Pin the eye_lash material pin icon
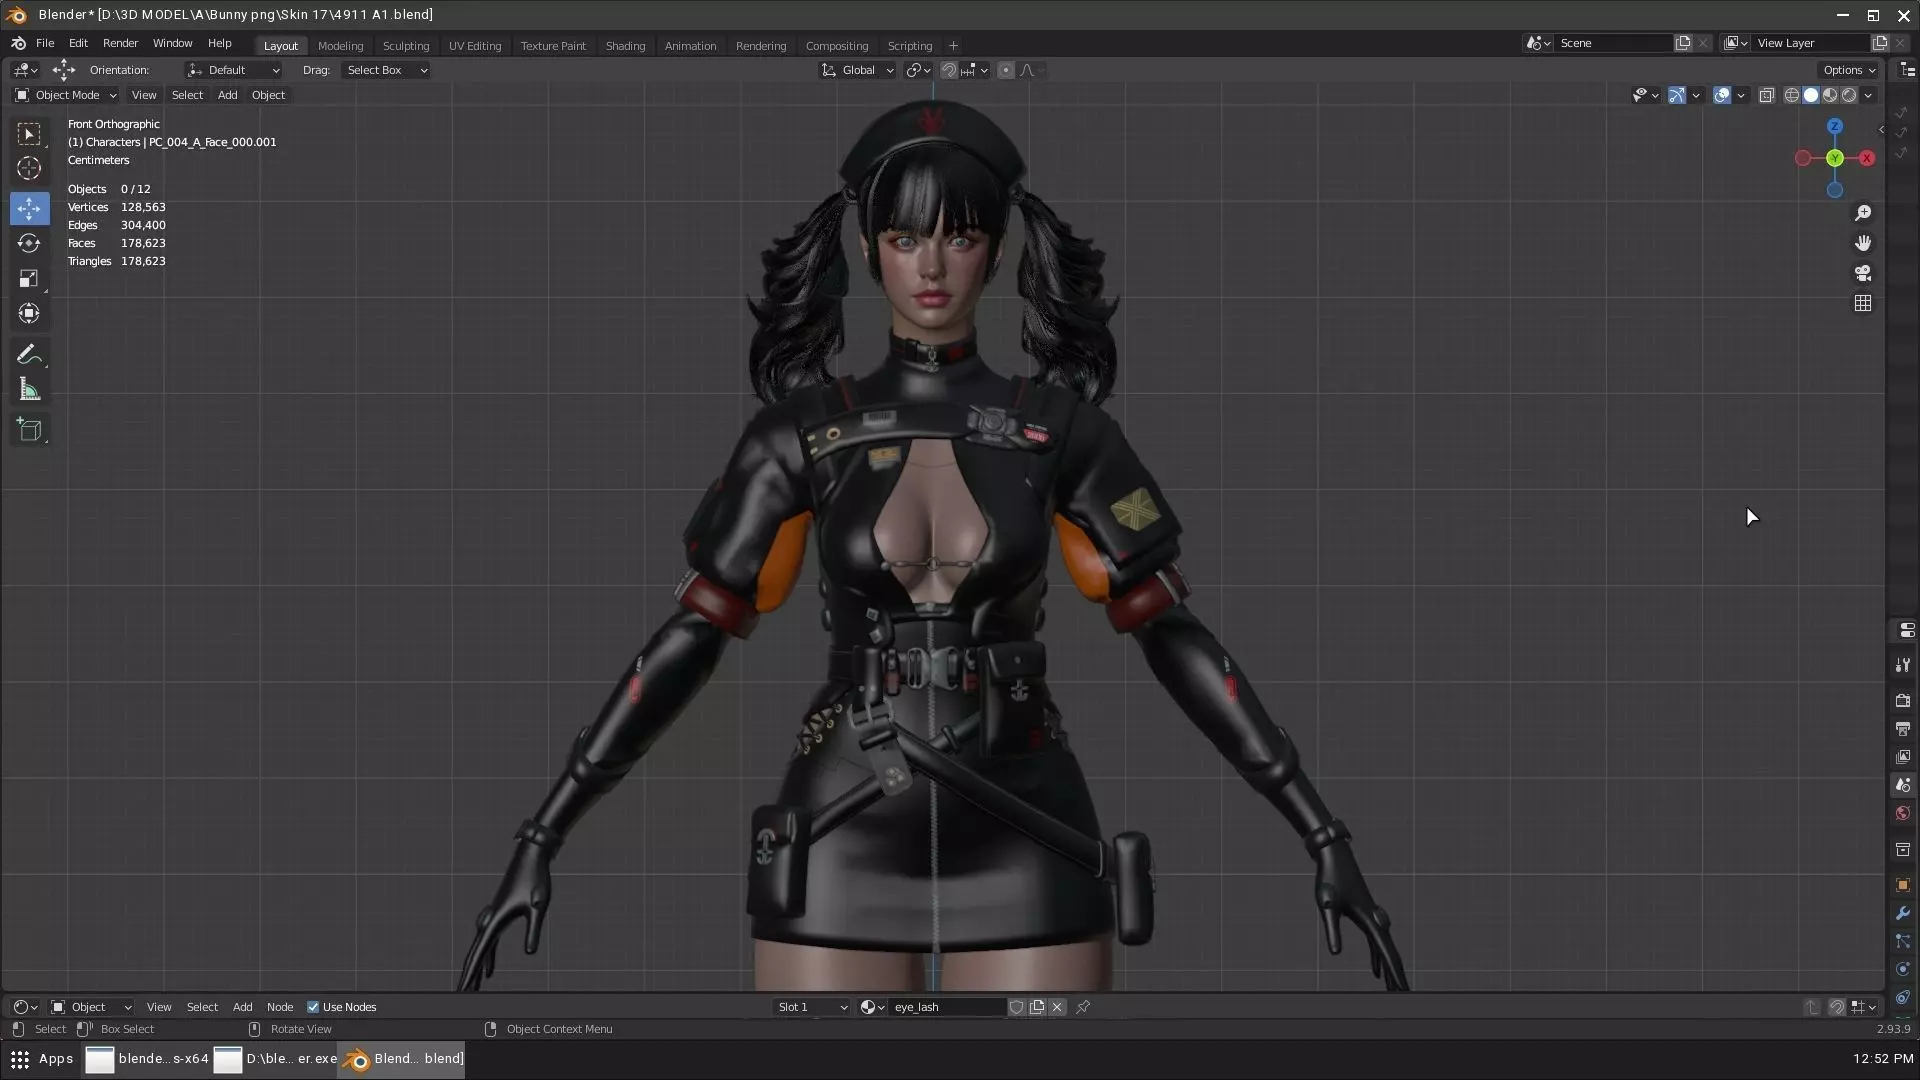This screenshot has width=1920, height=1080. coord(1083,1007)
